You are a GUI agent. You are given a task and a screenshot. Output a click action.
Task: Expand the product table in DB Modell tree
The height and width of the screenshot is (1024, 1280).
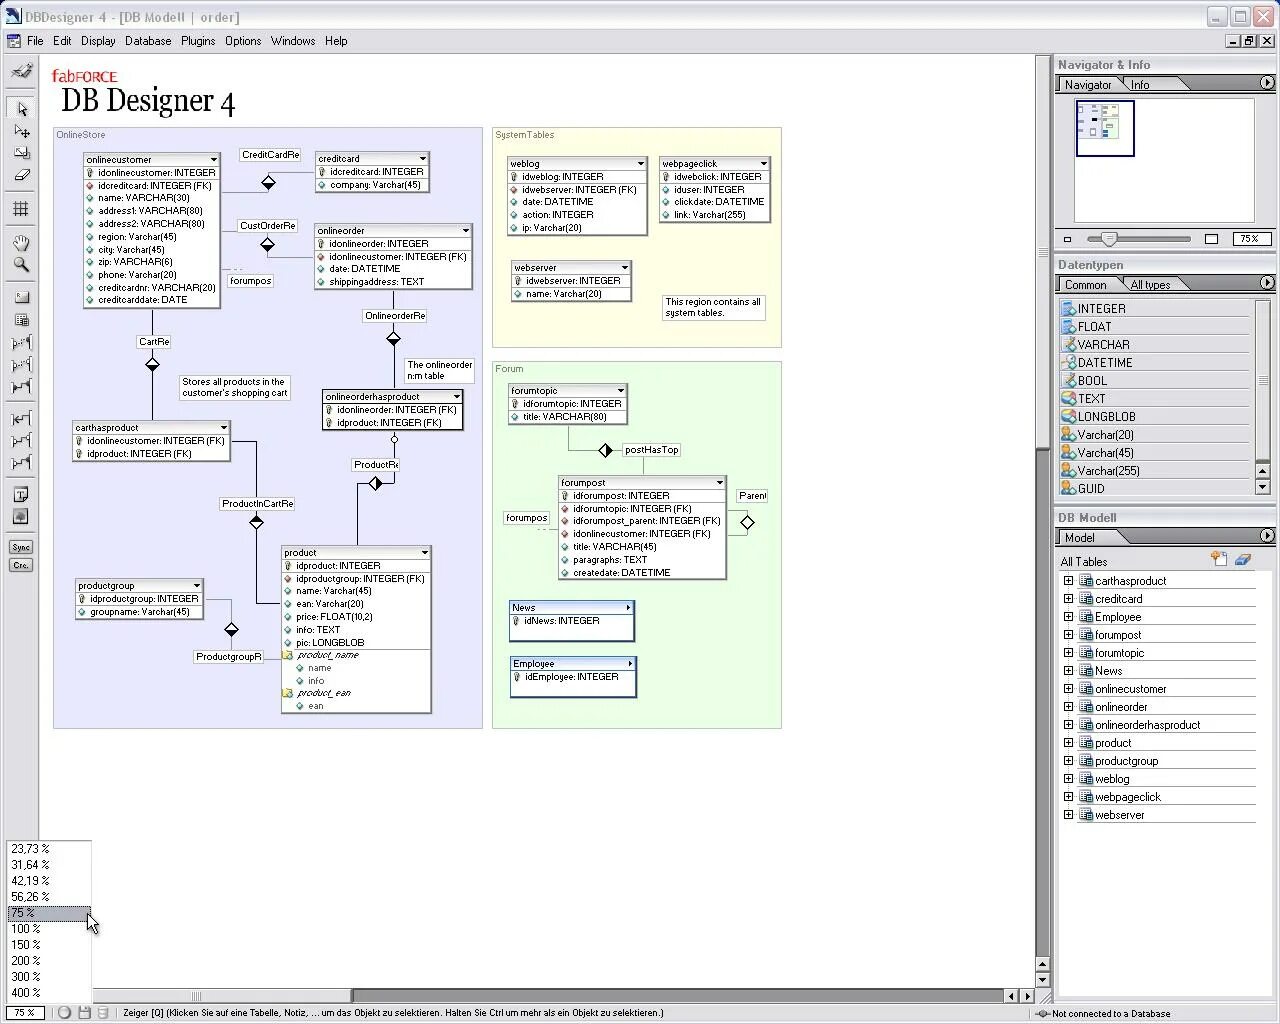(x=1069, y=742)
